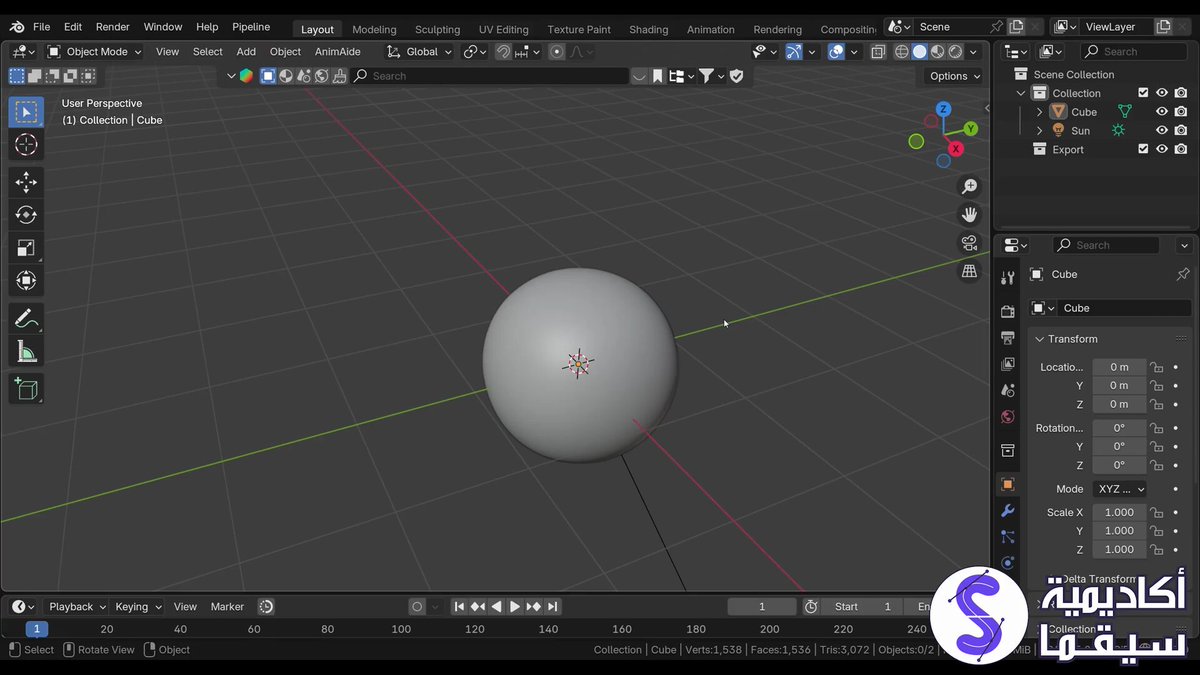Open the Object properties tab

pyautogui.click(x=1008, y=484)
